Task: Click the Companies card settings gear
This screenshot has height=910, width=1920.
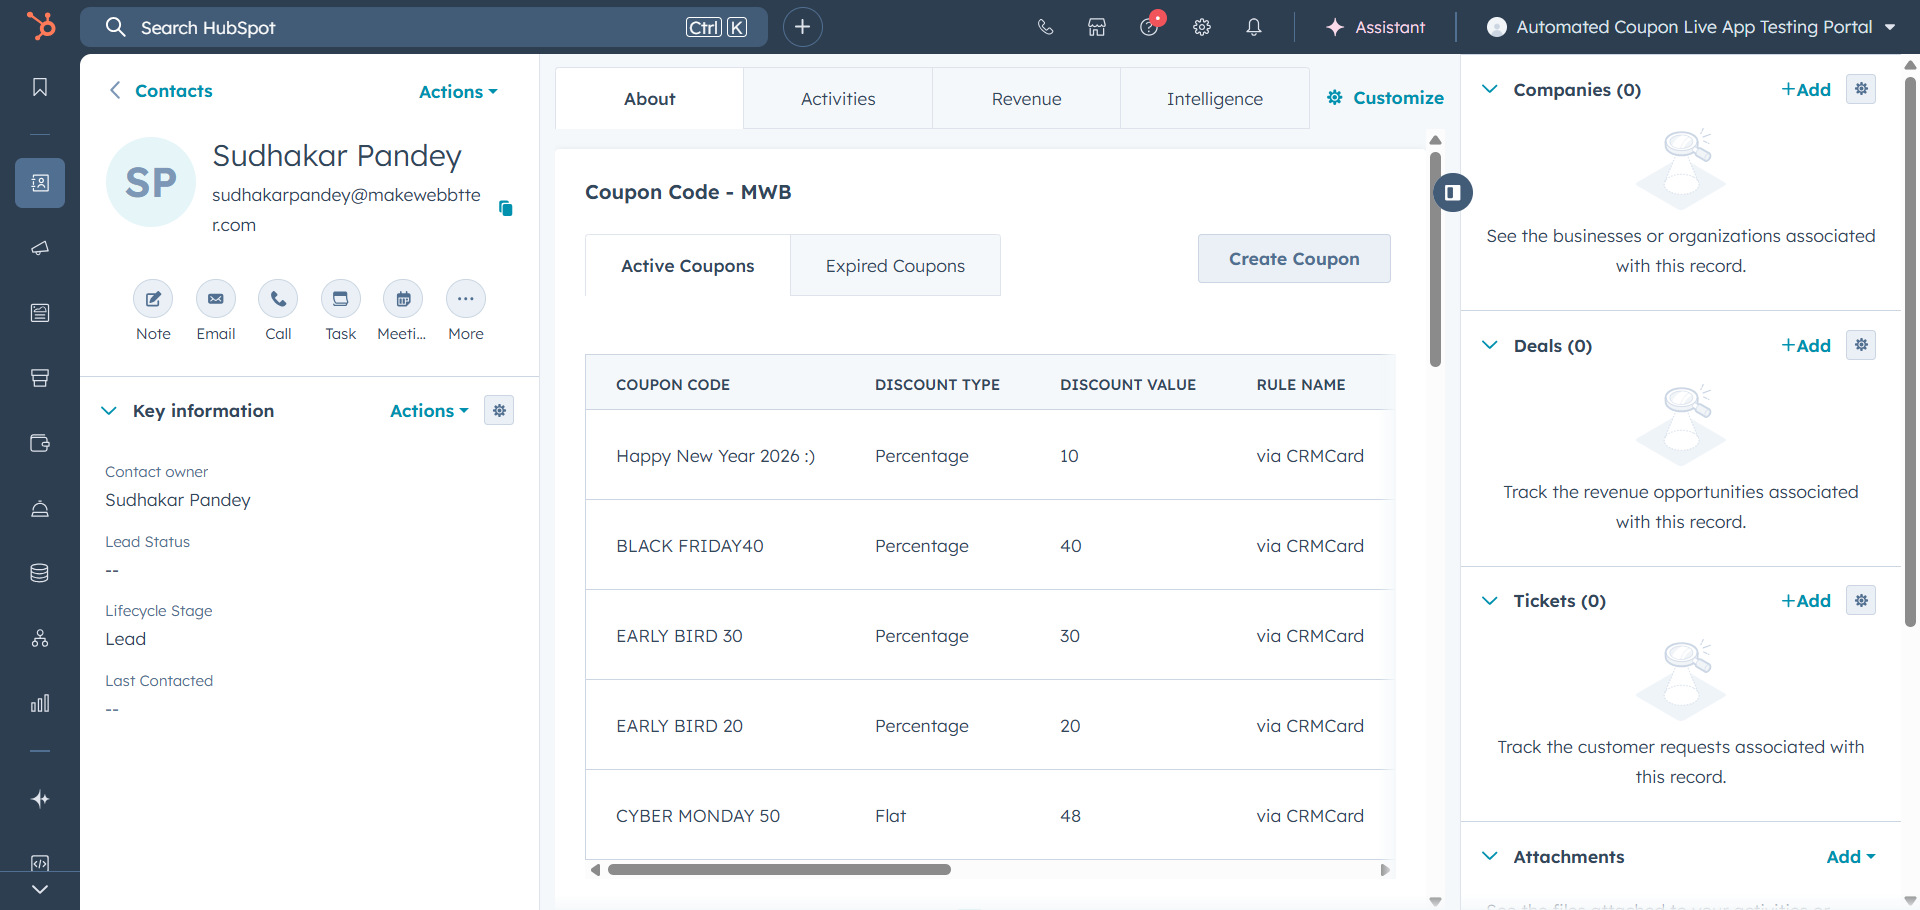Action: 1860,89
